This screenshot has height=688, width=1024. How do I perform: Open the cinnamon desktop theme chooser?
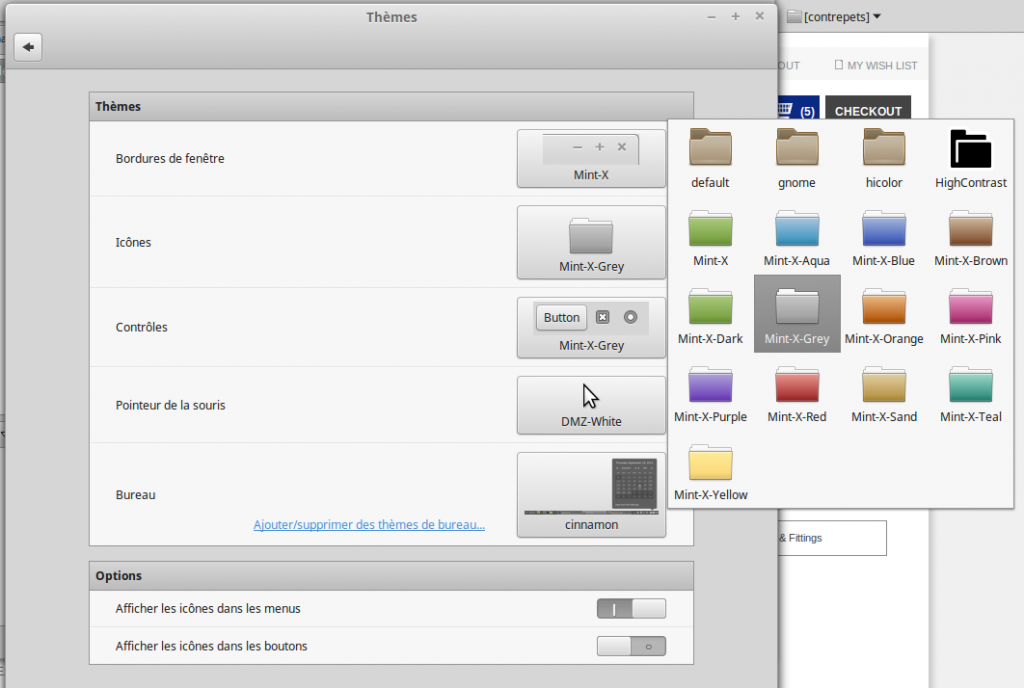[591, 495]
